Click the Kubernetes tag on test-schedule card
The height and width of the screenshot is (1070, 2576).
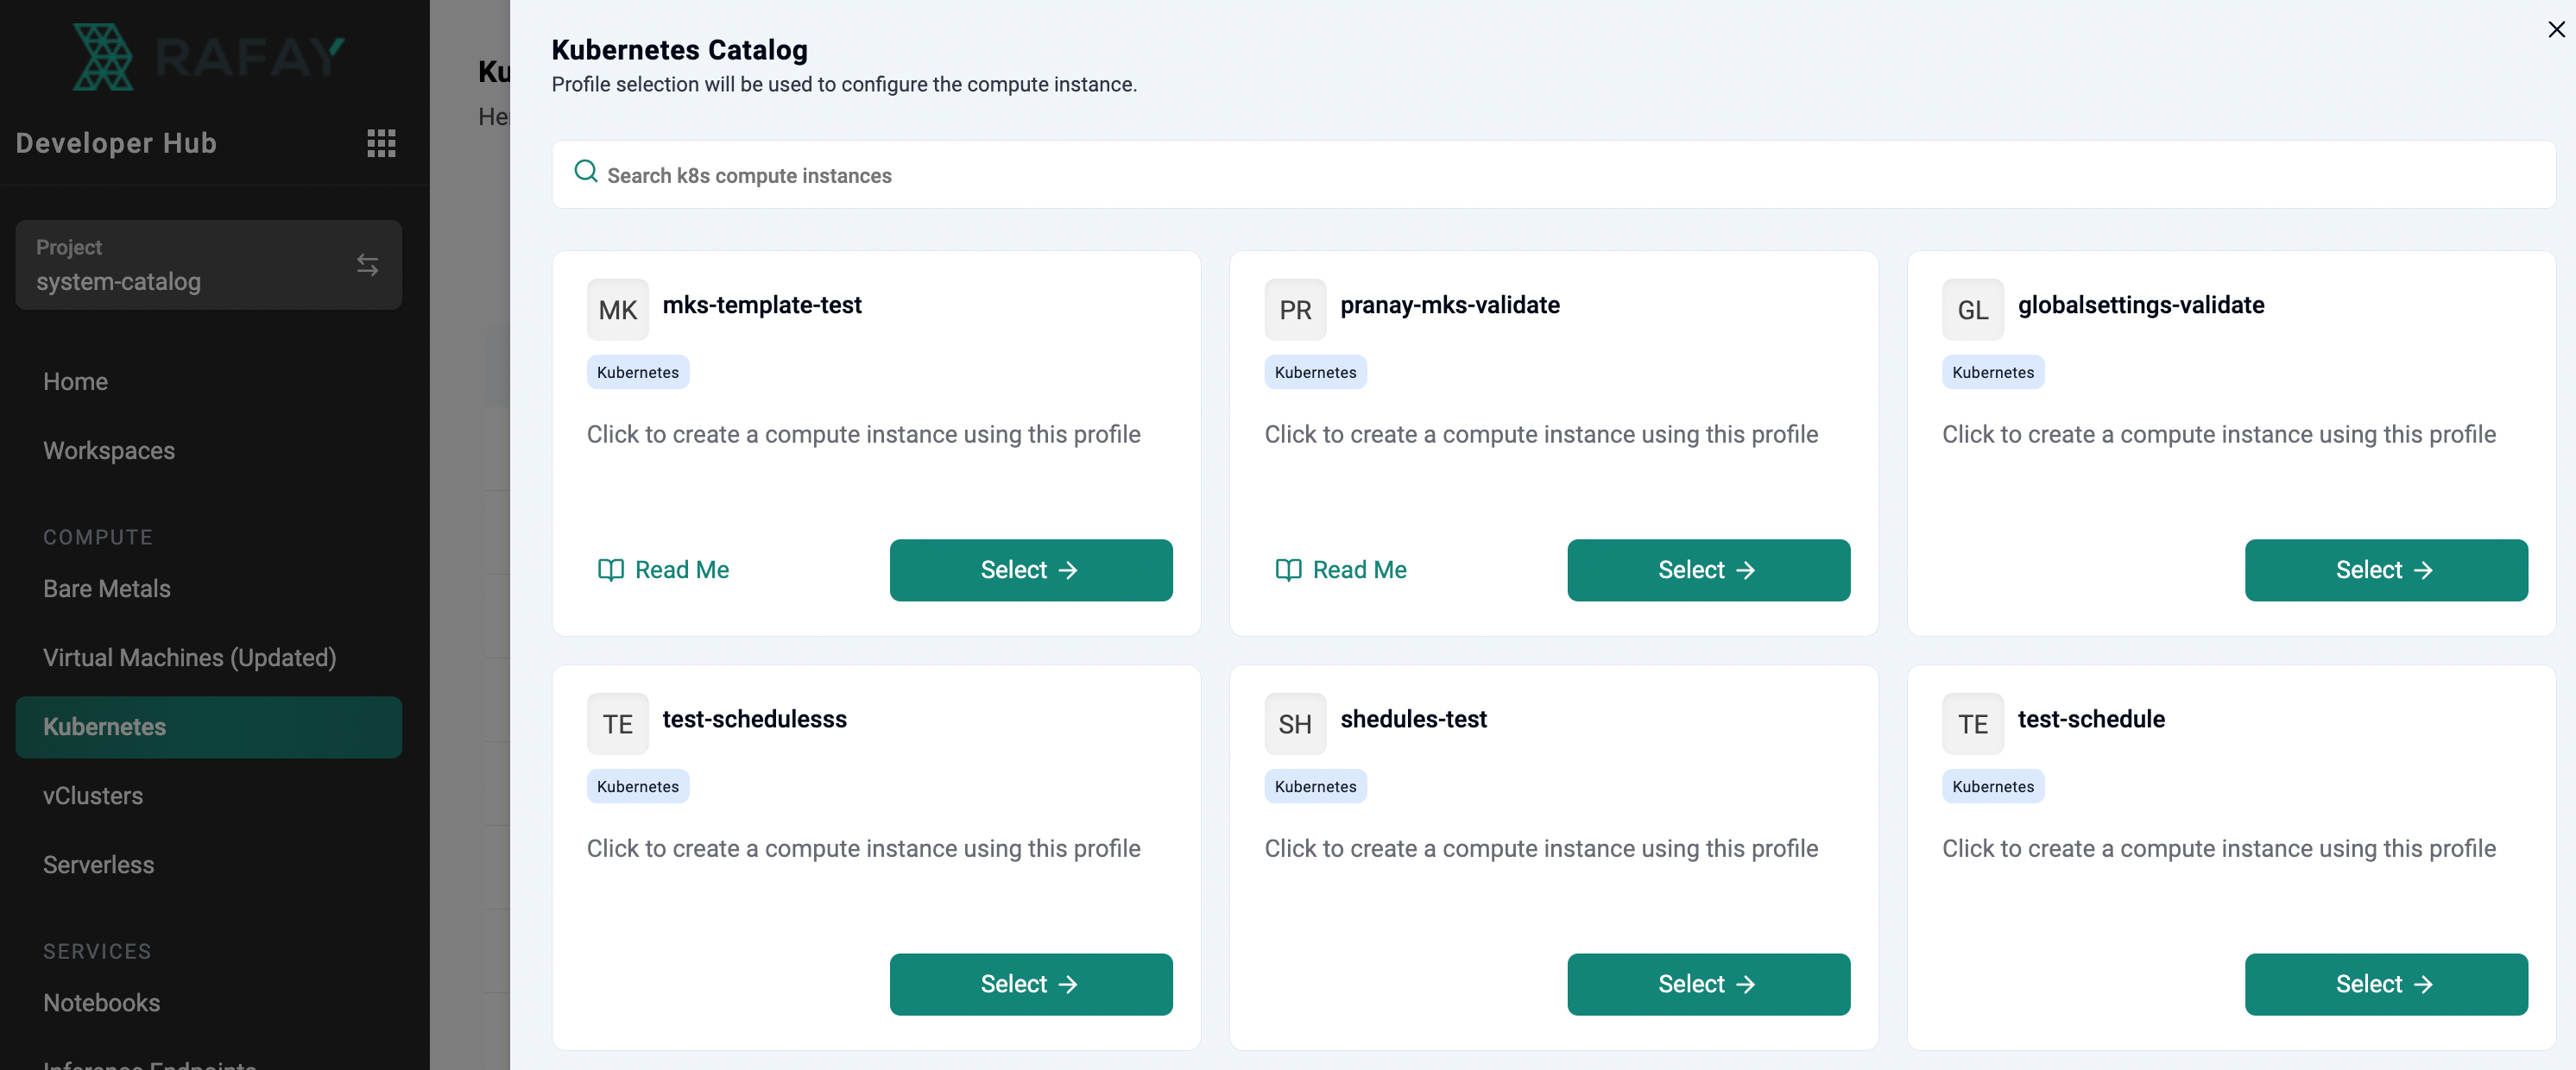click(1992, 786)
